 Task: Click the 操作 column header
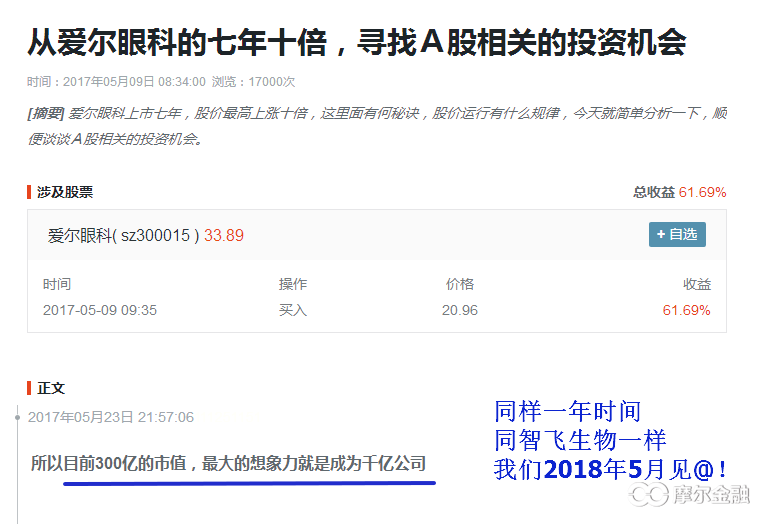pyautogui.click(x=293, y=284)
